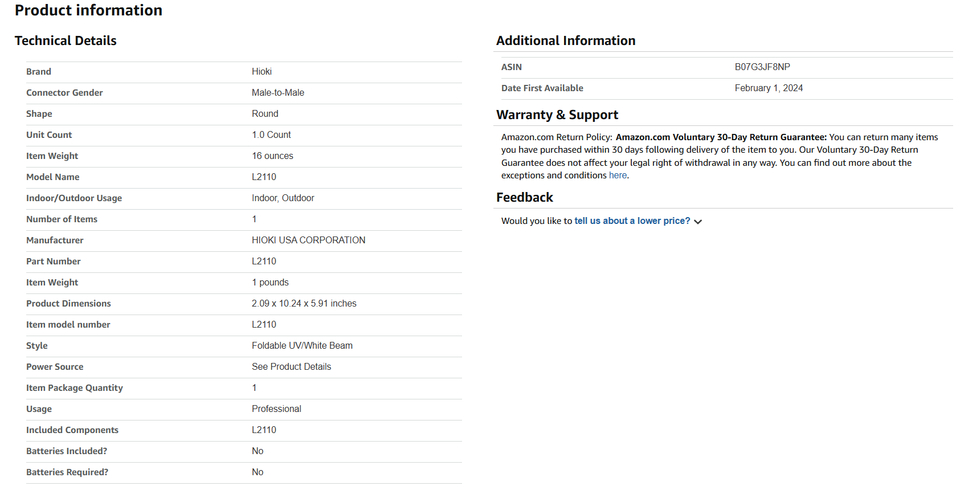The image size is (960, 498).
Task: Open the 'here' return policy link
Action: click(x=618, y=175)
